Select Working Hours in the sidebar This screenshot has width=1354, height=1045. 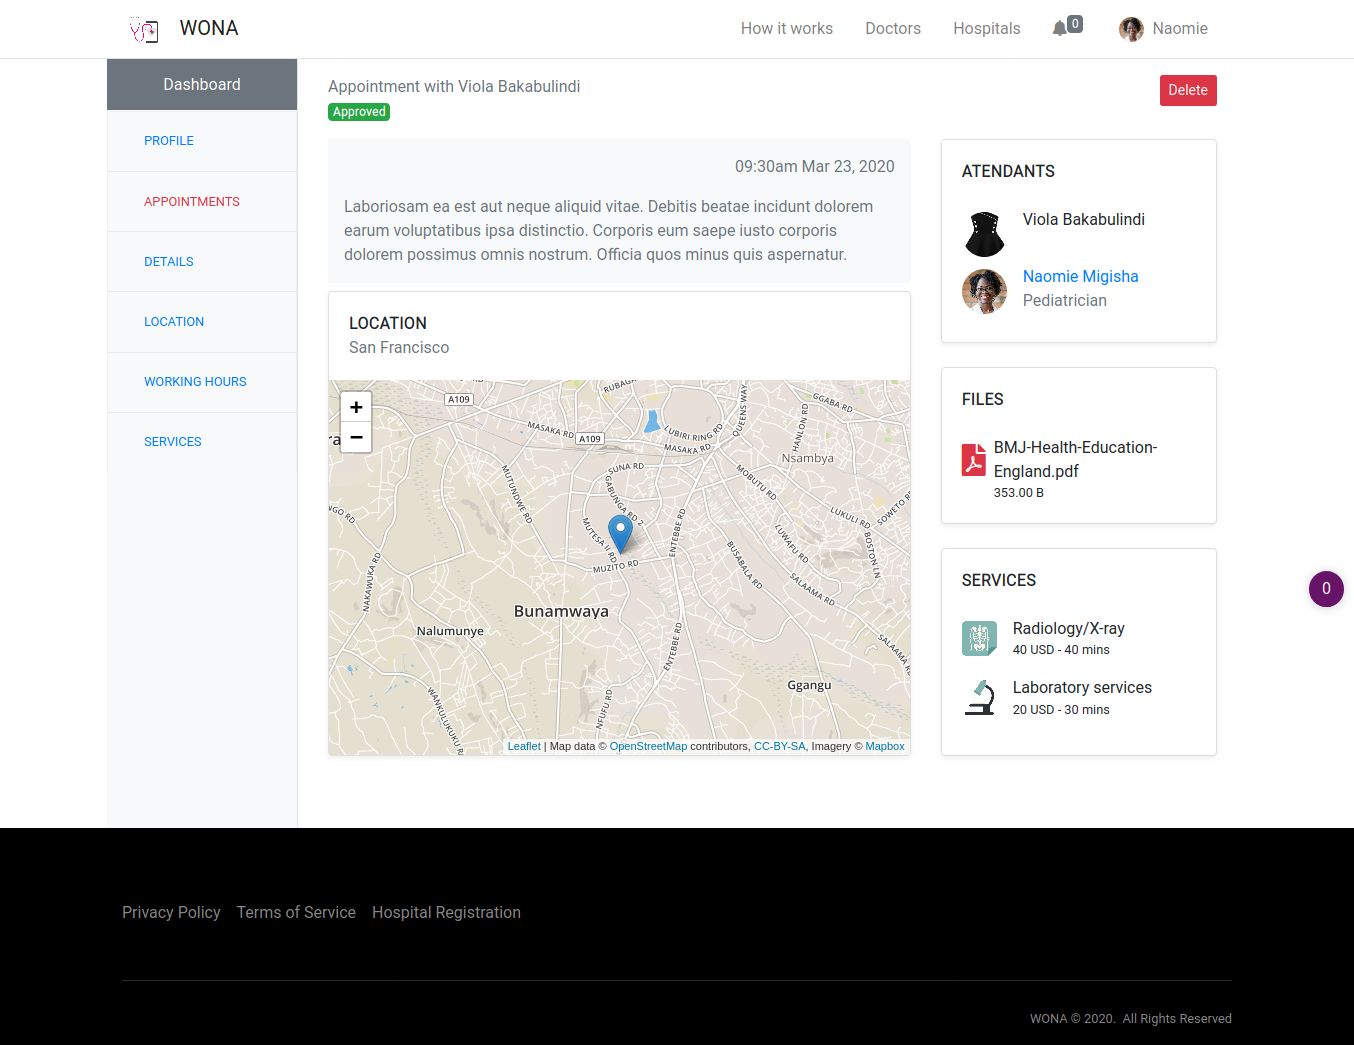pyautogui.click(x=195, y=382)
